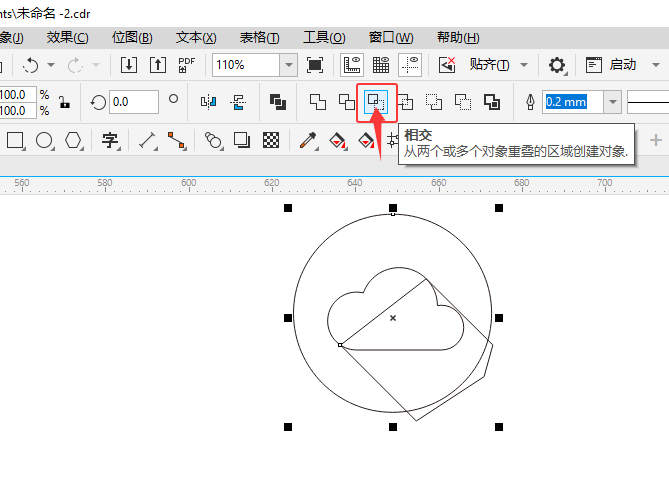Click the Trim shaping icon
Viewport: 669px width, 504px height.
(347, 102)
